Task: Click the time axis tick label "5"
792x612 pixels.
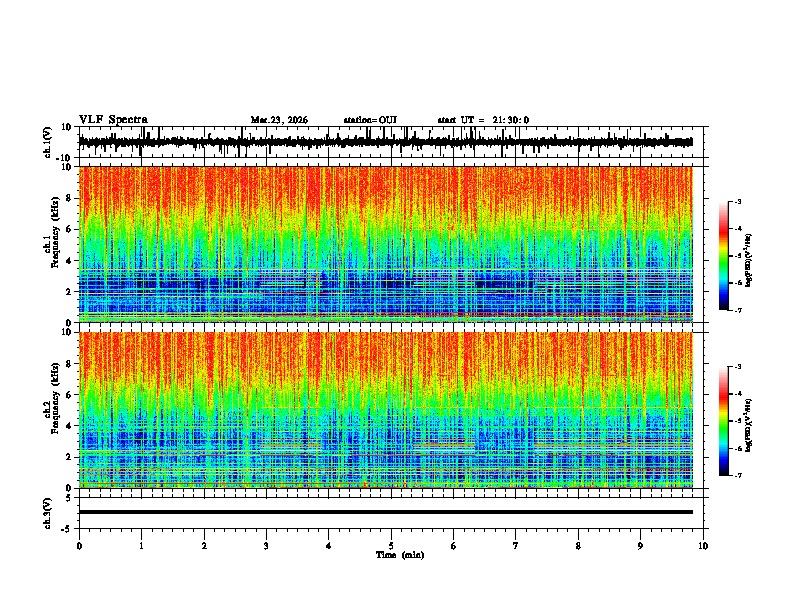Action: pos(391,546)
